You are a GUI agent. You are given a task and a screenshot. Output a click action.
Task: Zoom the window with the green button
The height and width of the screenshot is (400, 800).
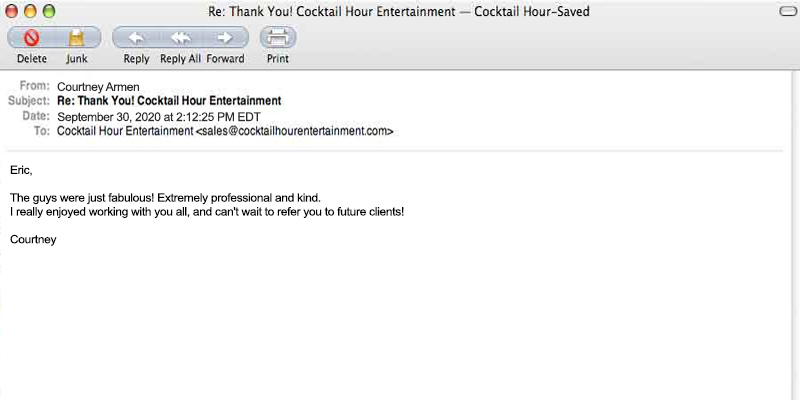coord(49,11)
